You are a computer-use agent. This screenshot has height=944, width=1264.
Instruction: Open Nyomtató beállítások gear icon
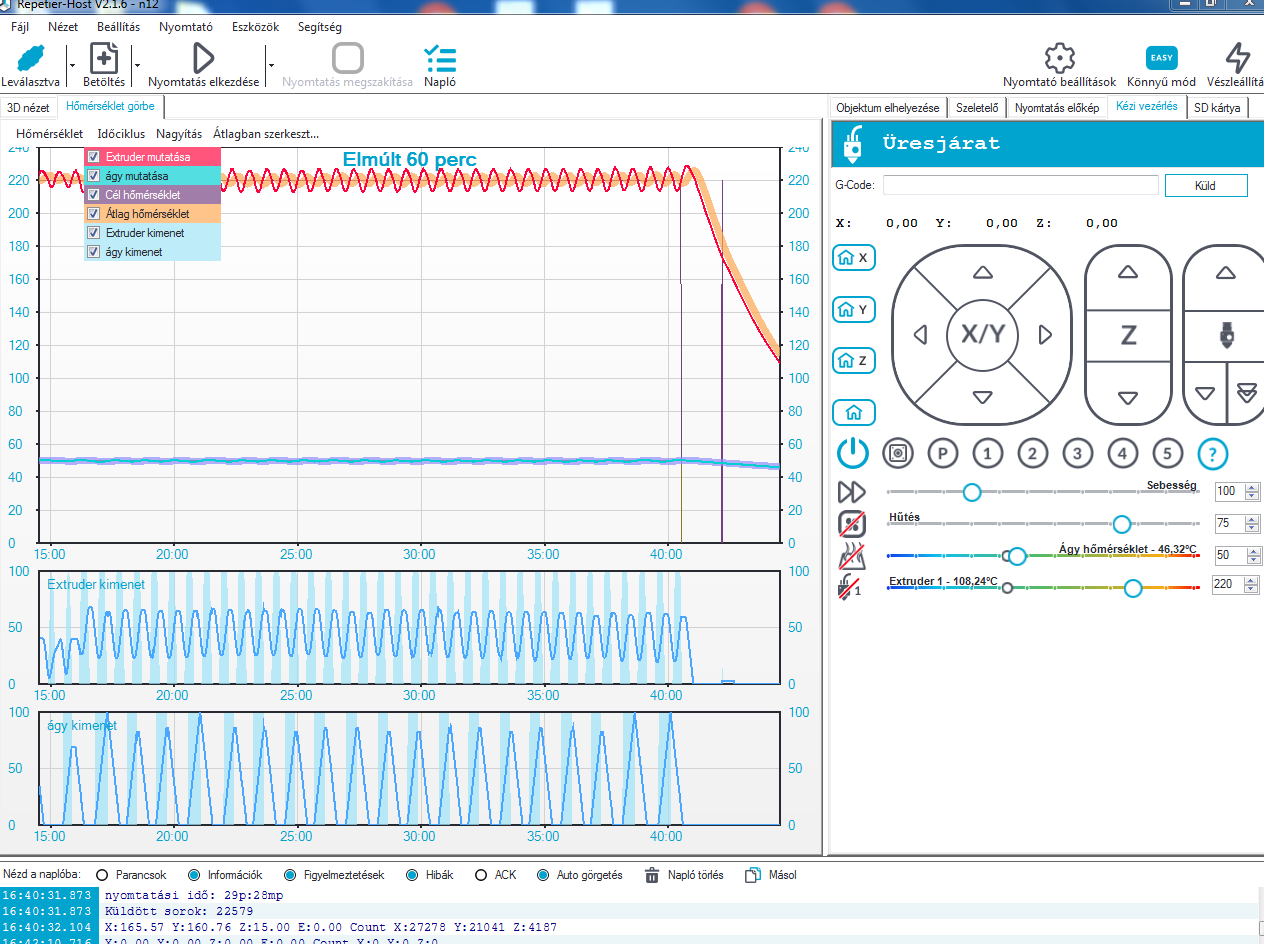coord(1059,58)
